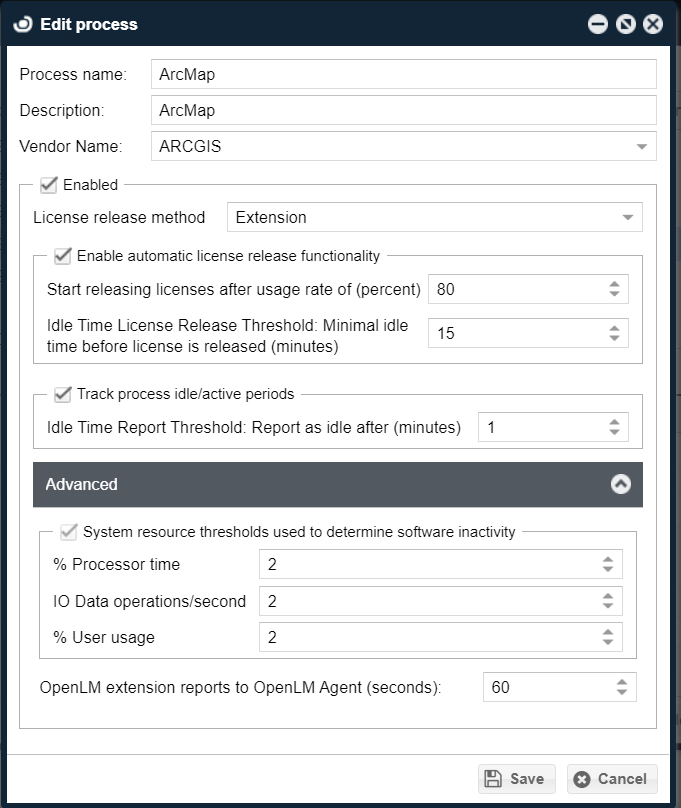Decrease % Processor time value
Screen dimensions: 681x808
(x=607, y=569)
